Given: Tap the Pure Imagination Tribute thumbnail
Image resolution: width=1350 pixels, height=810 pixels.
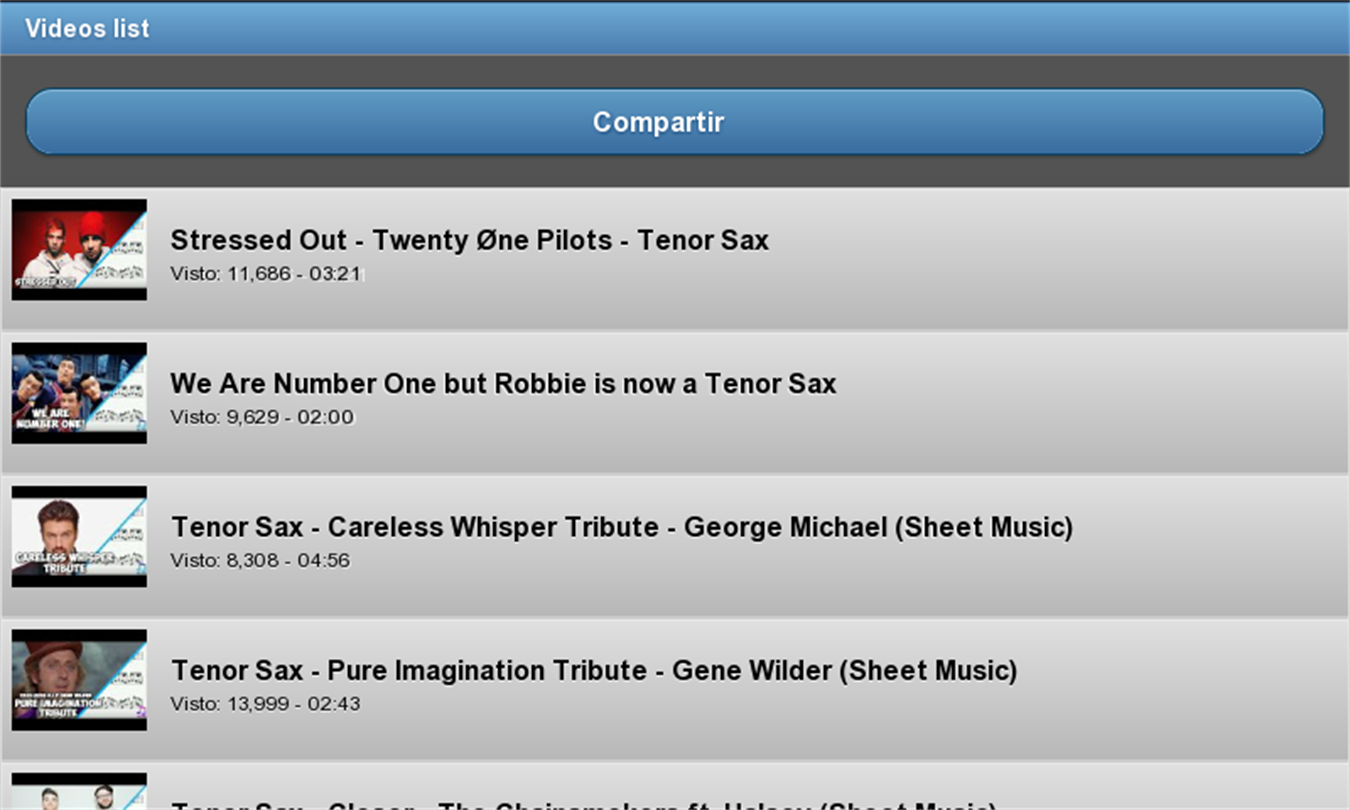Looking at the screenshot, I should tap(79, 679).
